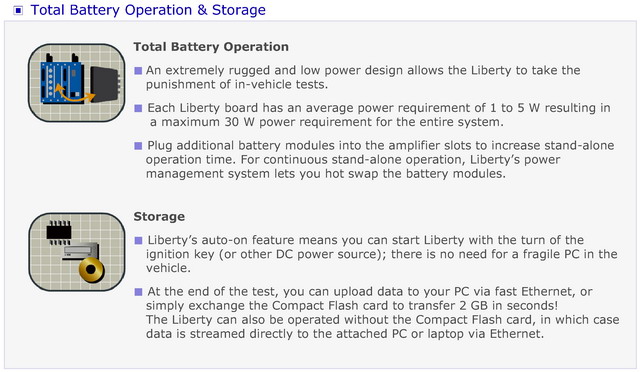This screenshot has height=372, width=640.
Task: Click the orange swap arrow in battery image
Action: [74, 94]
